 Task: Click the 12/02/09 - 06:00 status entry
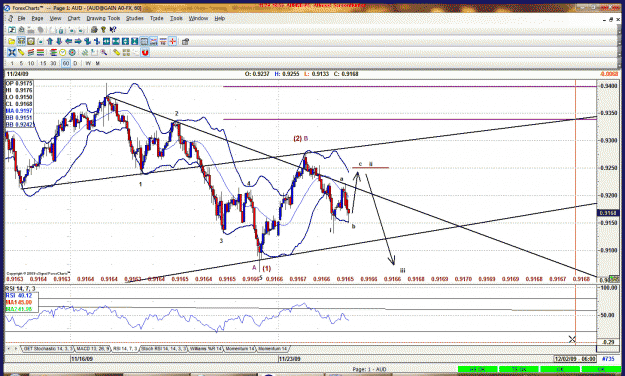tap(574, 359)
